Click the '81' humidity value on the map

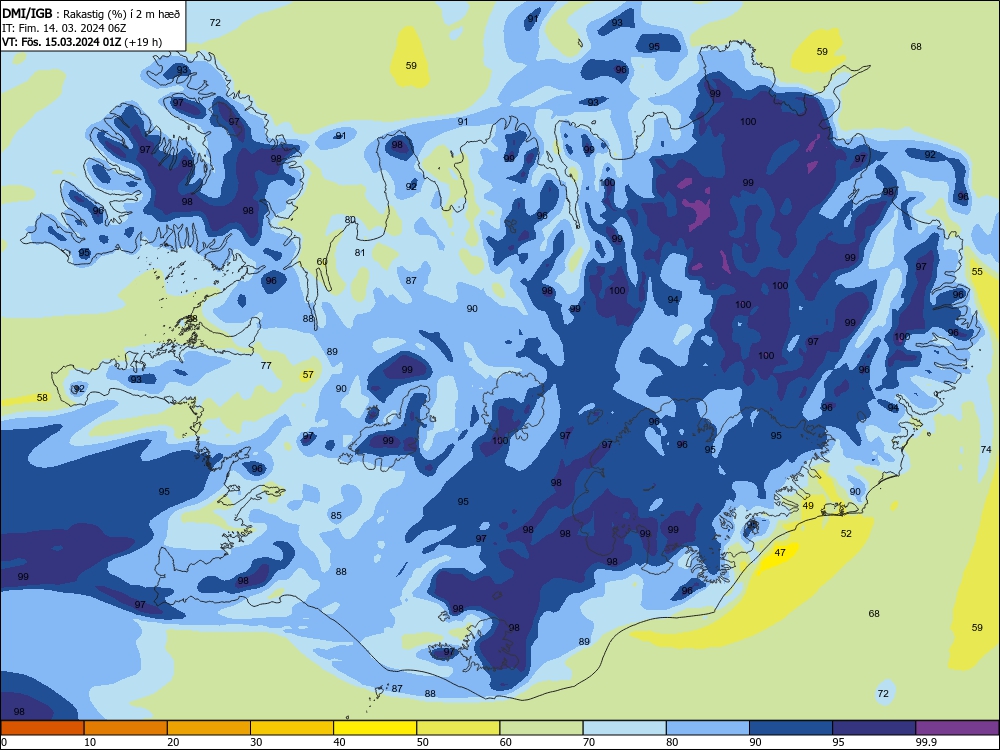pos(360,253)
